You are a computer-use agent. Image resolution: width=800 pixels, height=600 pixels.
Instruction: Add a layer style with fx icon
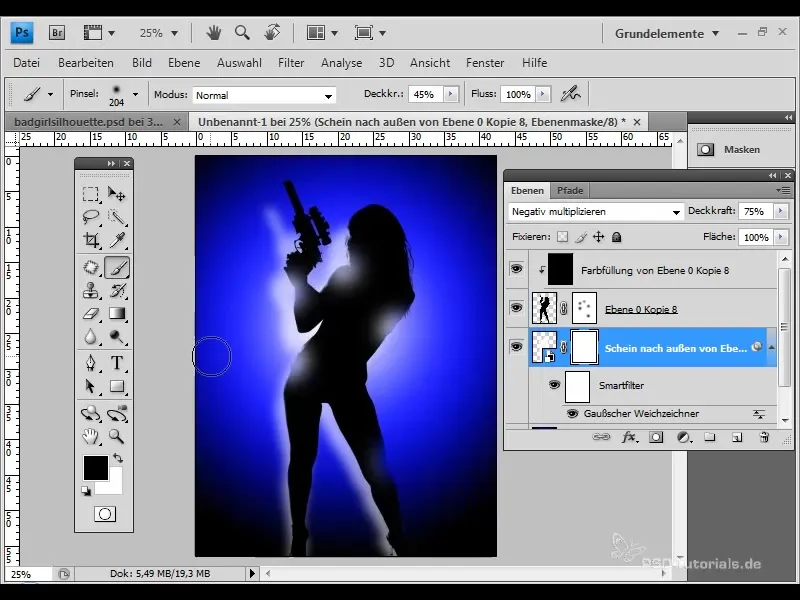[629, 437]
